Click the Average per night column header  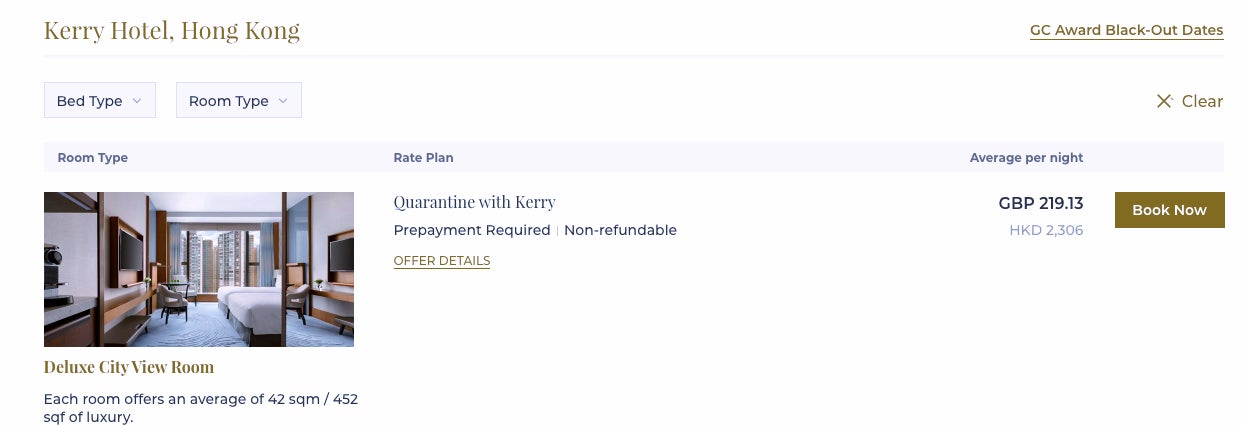(1027, 158)
